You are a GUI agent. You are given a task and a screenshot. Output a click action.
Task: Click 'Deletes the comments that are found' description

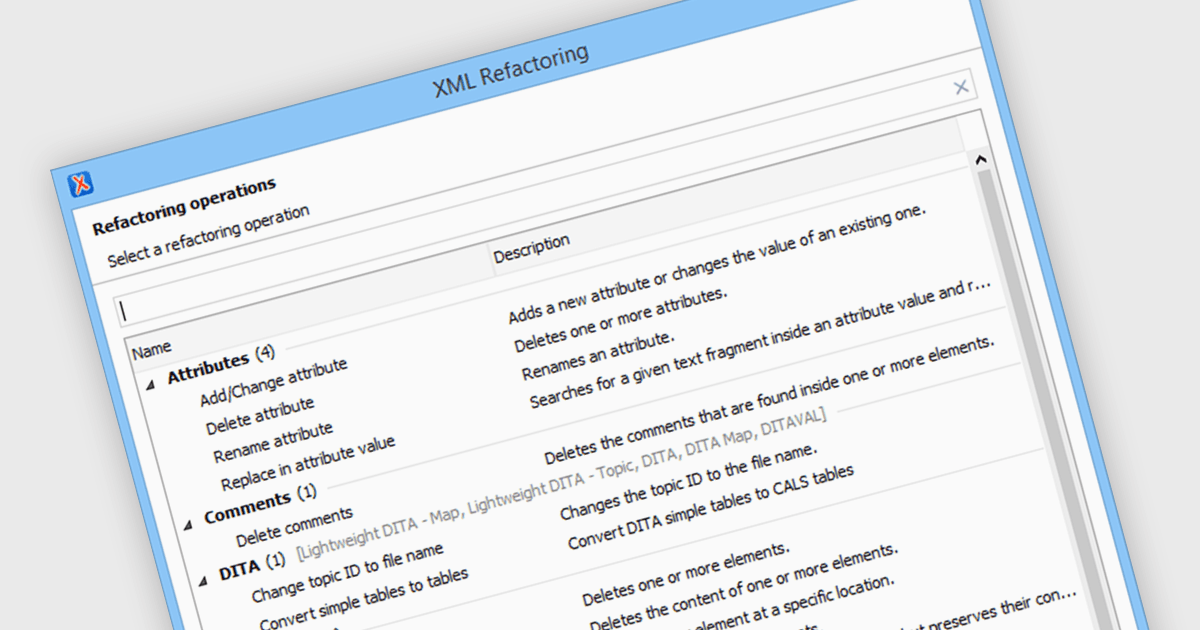tap(771, 400)
